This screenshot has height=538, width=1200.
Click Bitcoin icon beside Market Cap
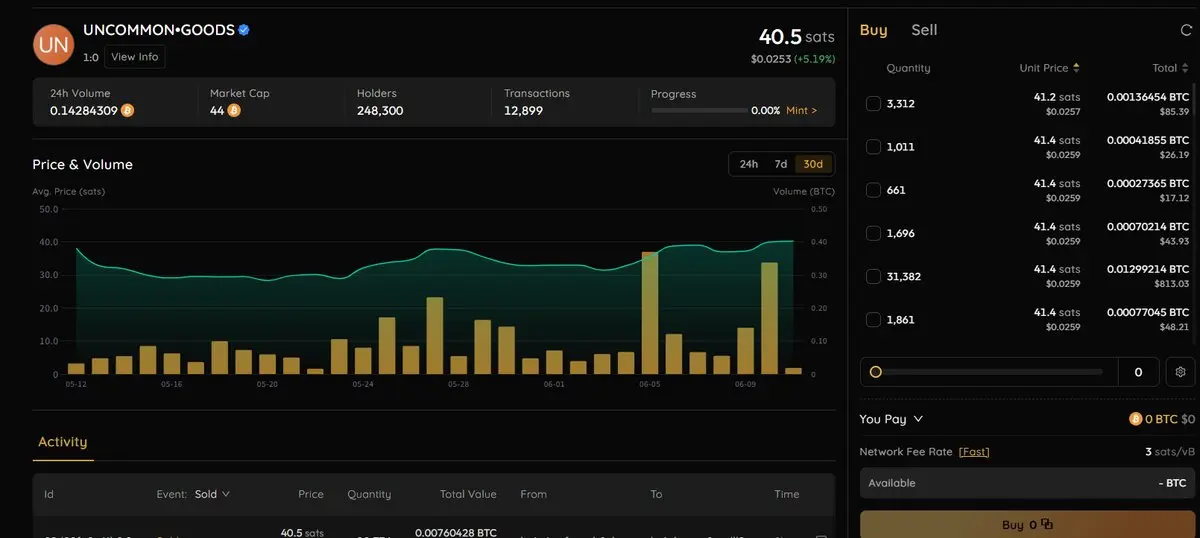[234, 110]
